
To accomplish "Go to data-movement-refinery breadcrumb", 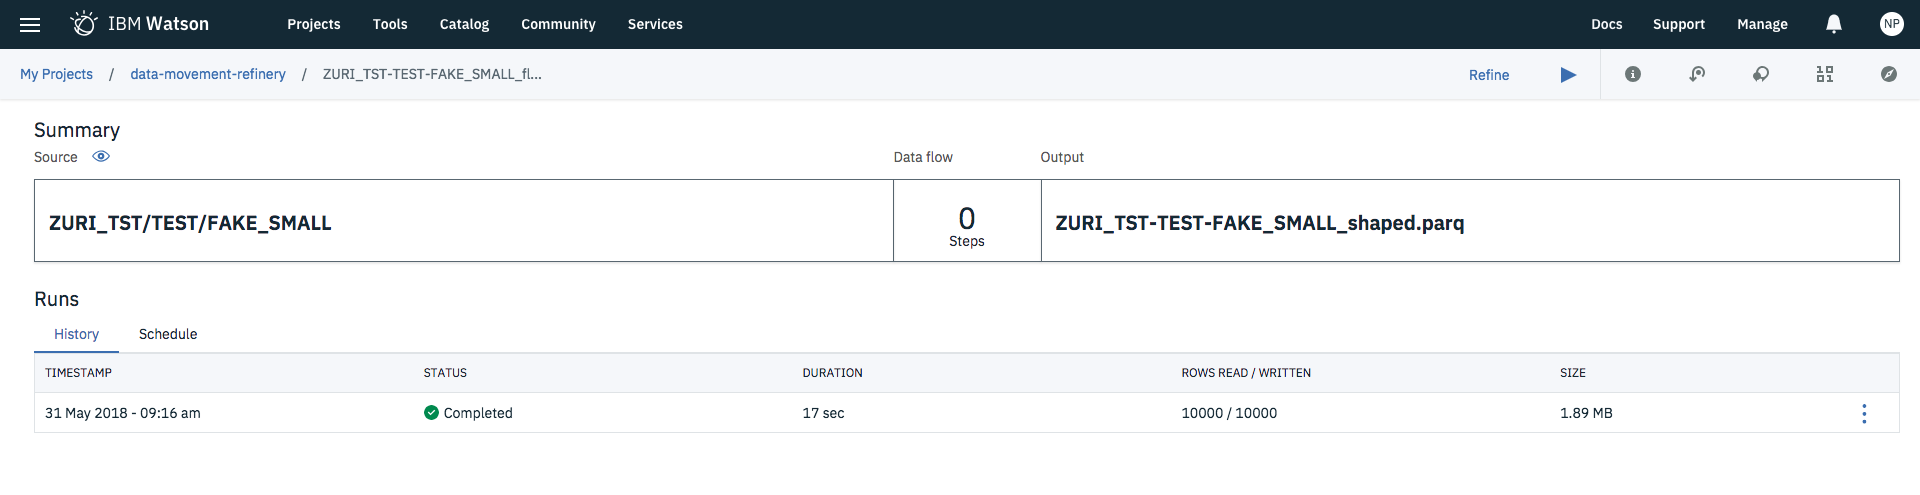I will point(208,74).
